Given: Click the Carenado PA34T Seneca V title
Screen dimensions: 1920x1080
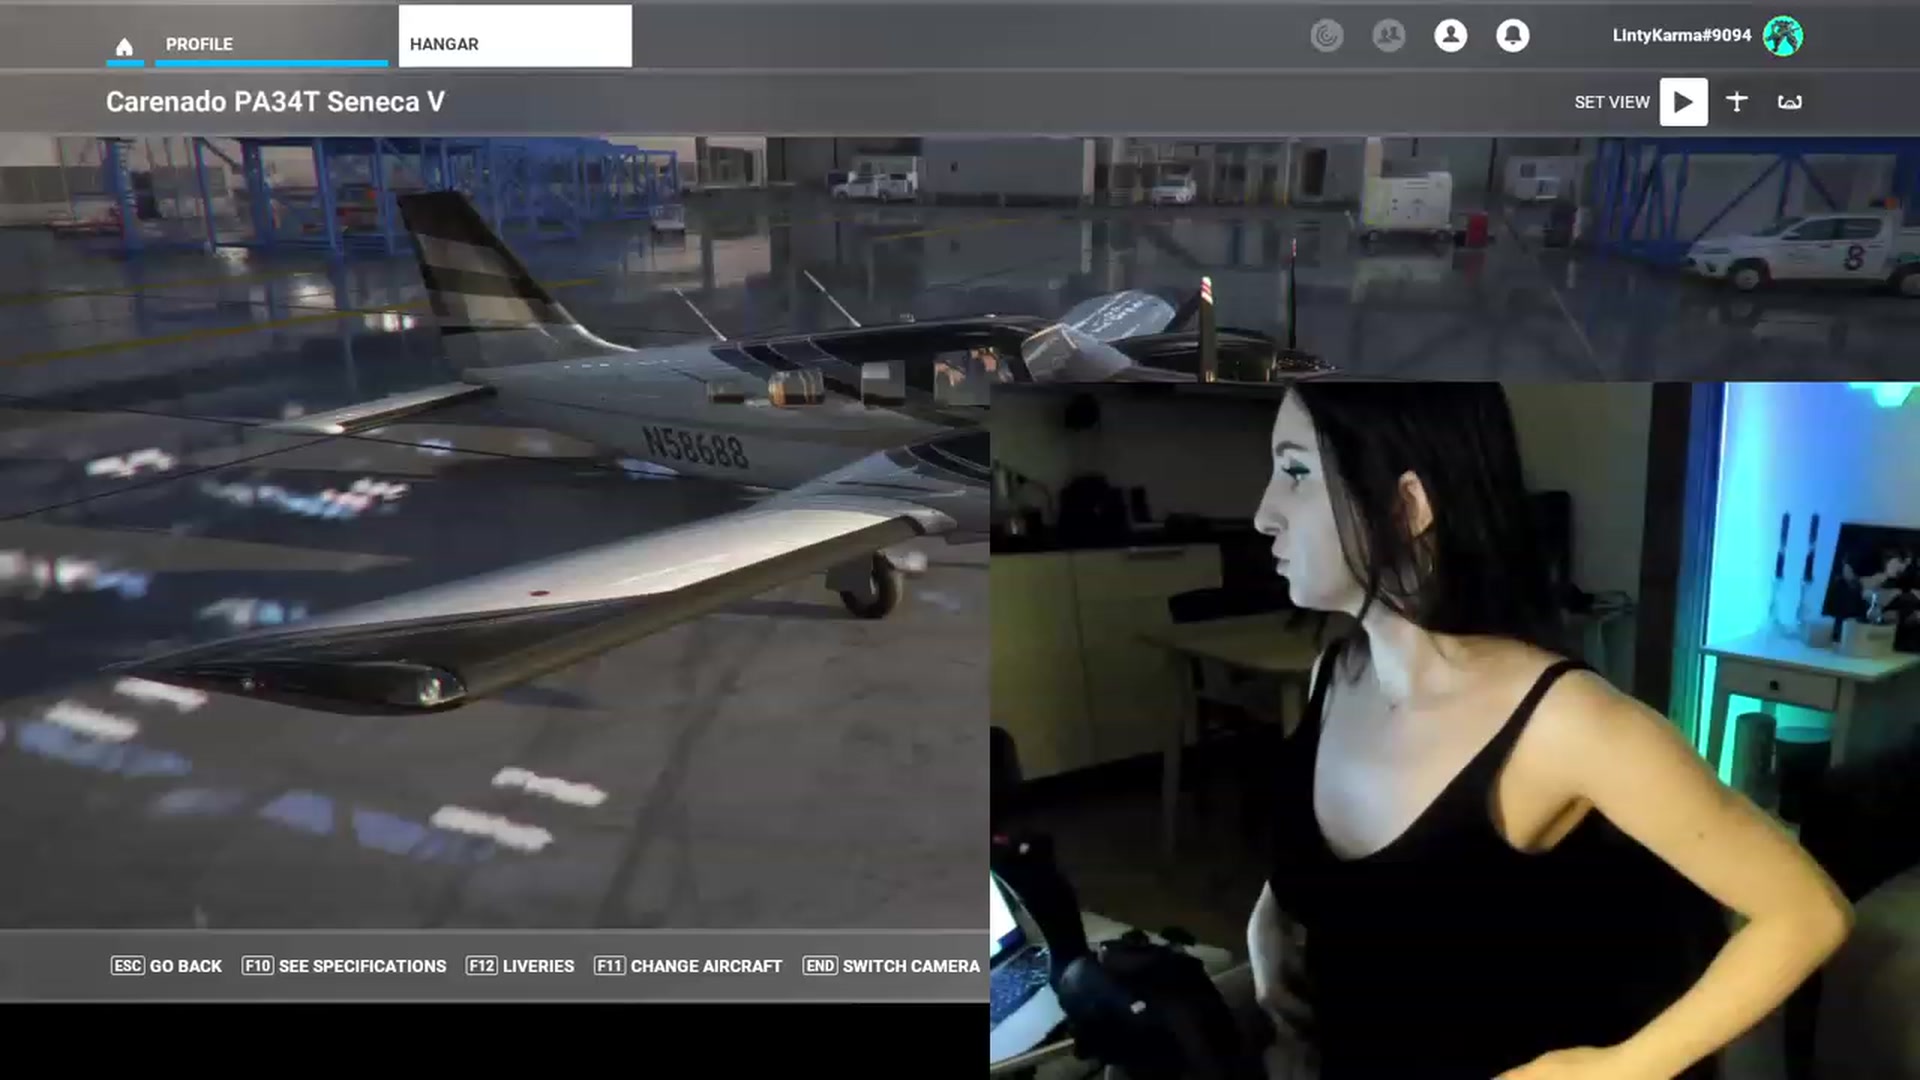Looking at the screenshot, I should (x=275, y=102).
